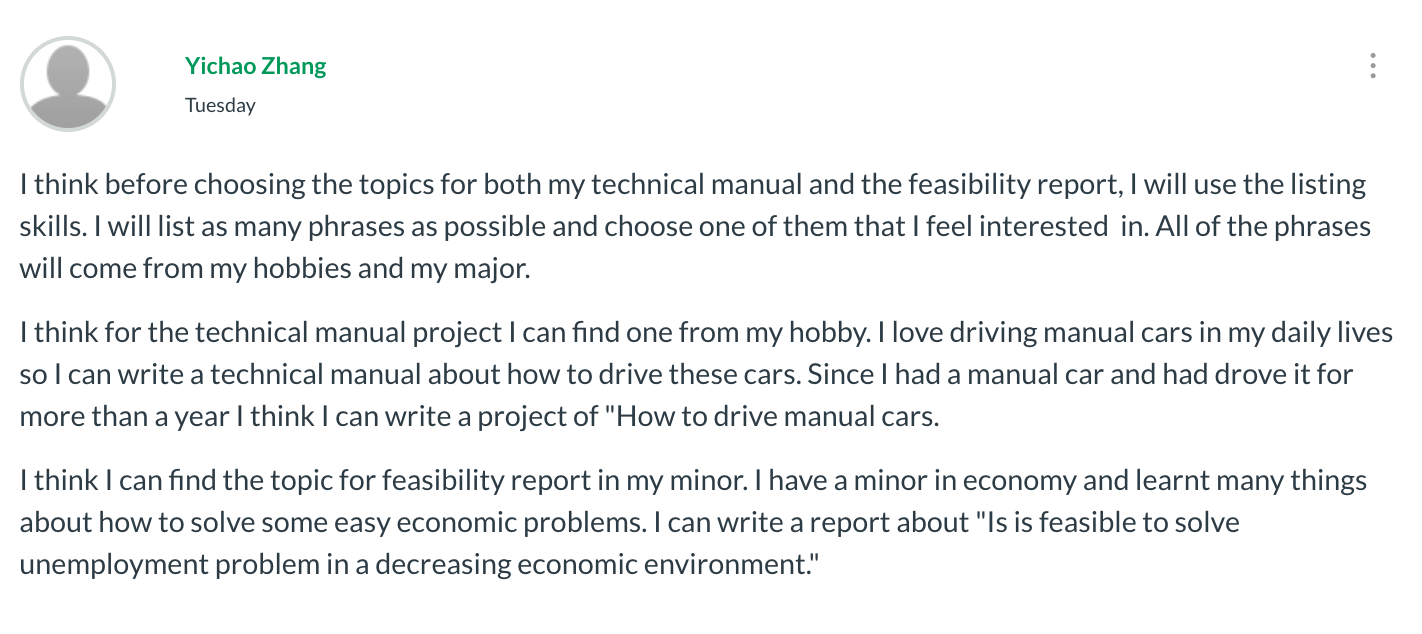The image size is (1422, 634).
Task: Click the sentence starting "Since I had a manual car"
Action: pos(686,396)
